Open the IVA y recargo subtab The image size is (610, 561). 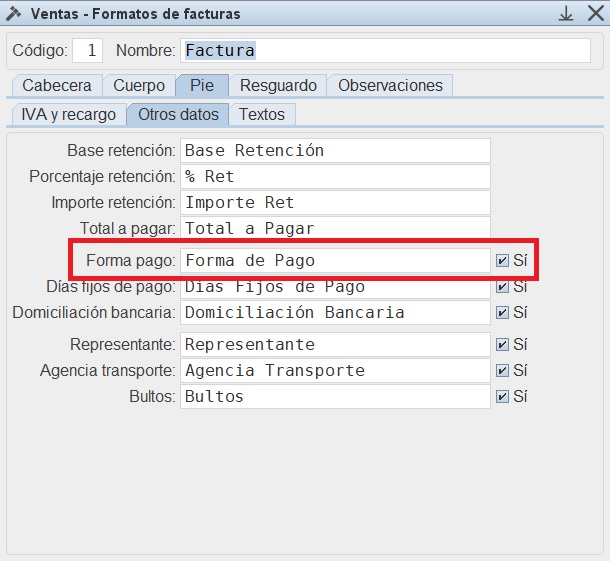pyautogui.click(x=68, y=115)
